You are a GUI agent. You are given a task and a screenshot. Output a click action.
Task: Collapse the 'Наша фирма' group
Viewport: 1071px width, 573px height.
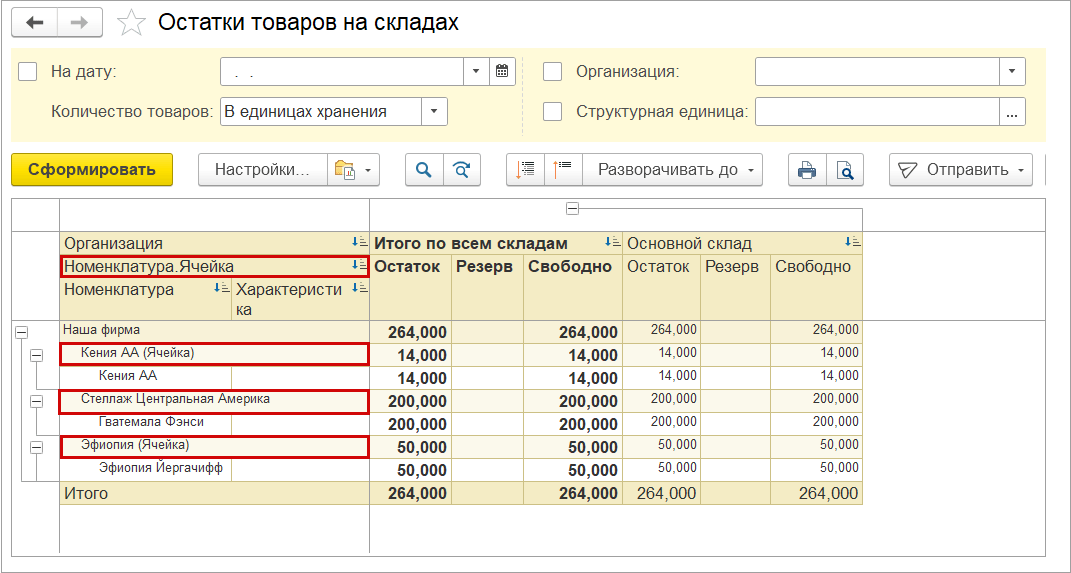(22, 332)
